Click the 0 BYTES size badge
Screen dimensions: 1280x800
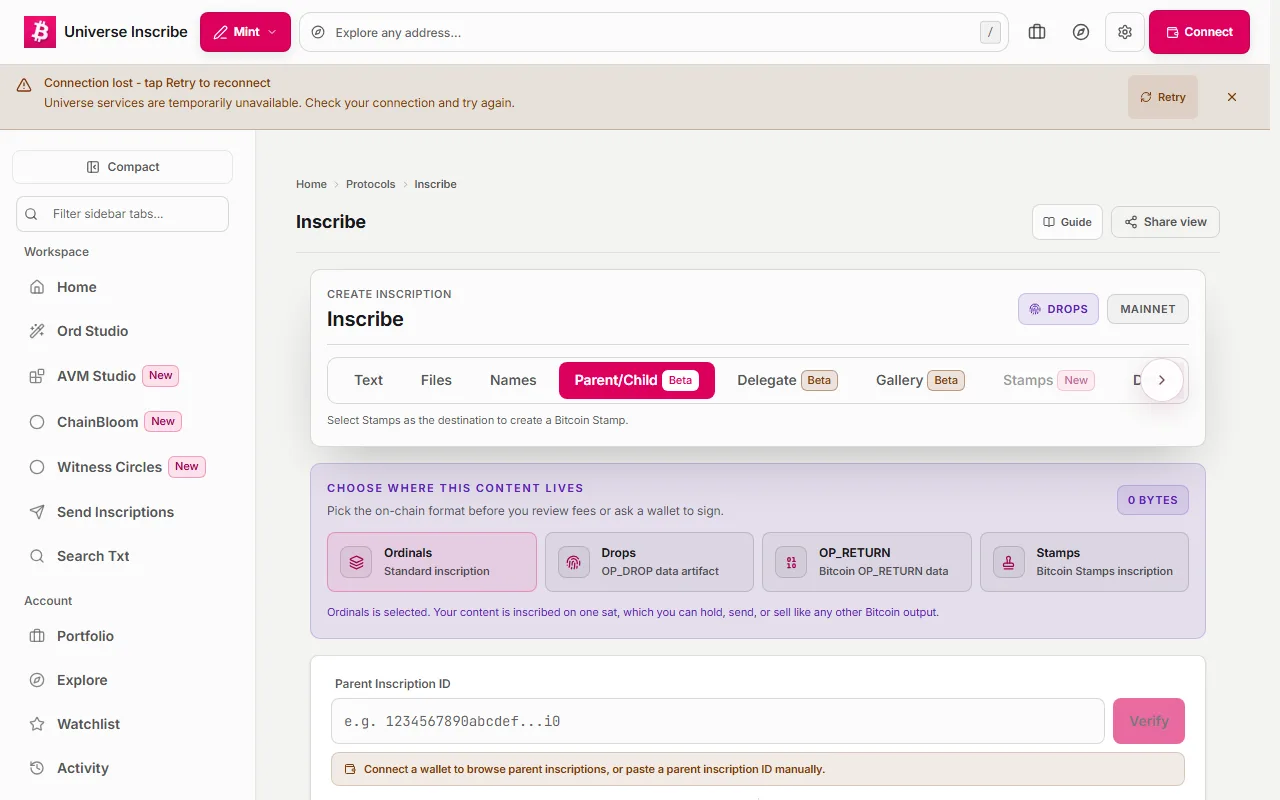1153,500
